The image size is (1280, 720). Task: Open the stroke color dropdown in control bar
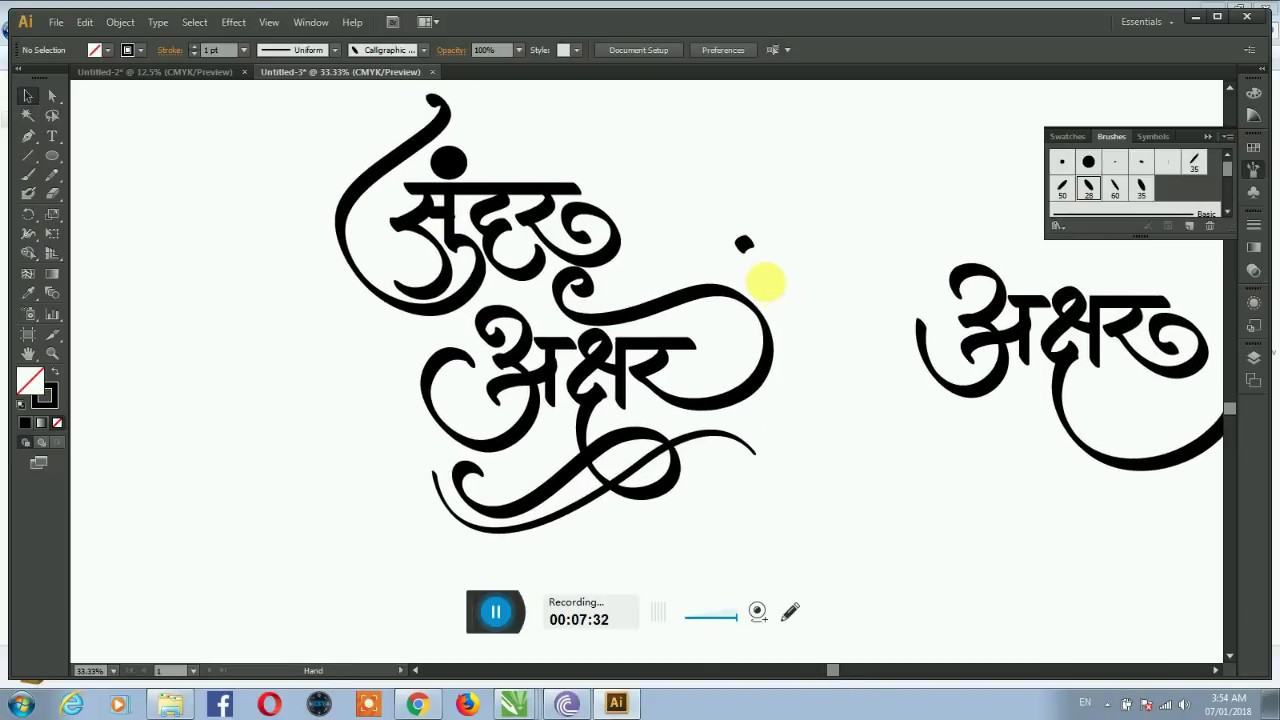tap(140, 50)
